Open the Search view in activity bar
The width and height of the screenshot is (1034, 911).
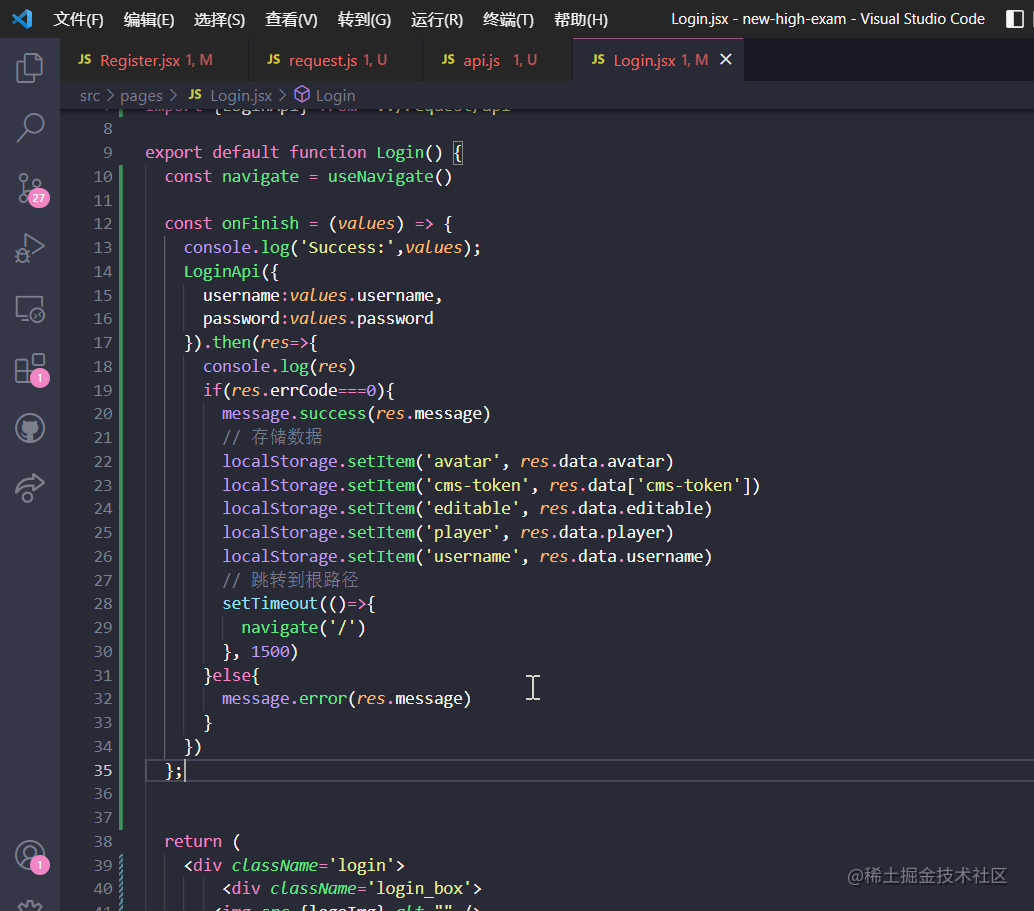point(29,127)
